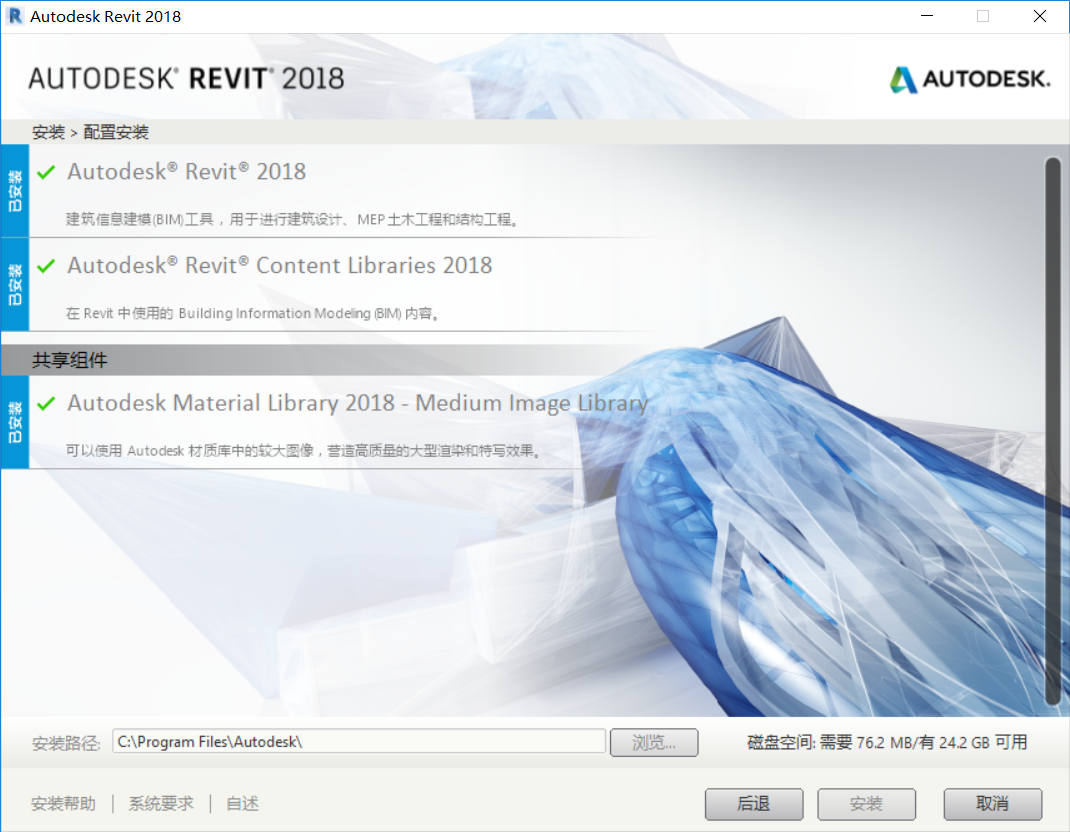Screen dimensions: 1070x832
Task: Expand the Revit Content Libraries 2018 entry
Action: (278, 266)
